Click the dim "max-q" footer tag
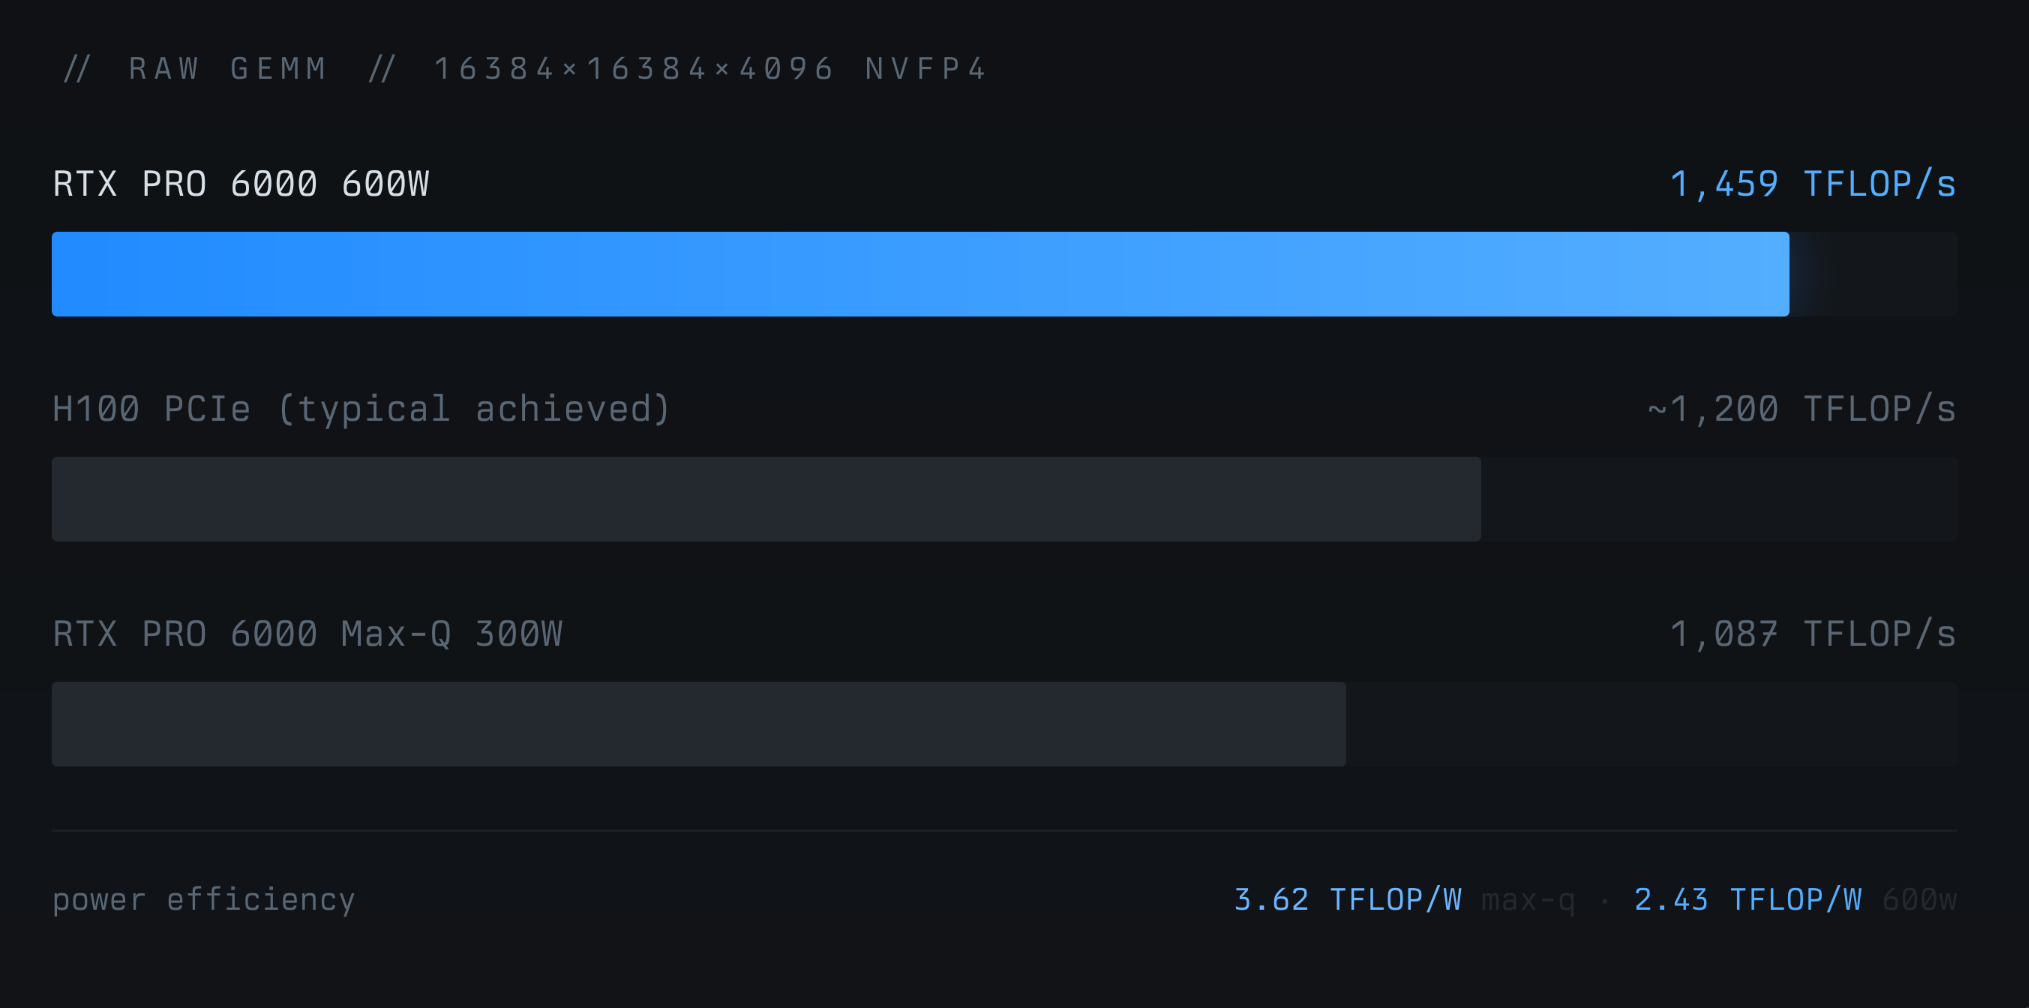Image resolution: width=2029 pixels, height=1008 pixels. (1527, 901)
